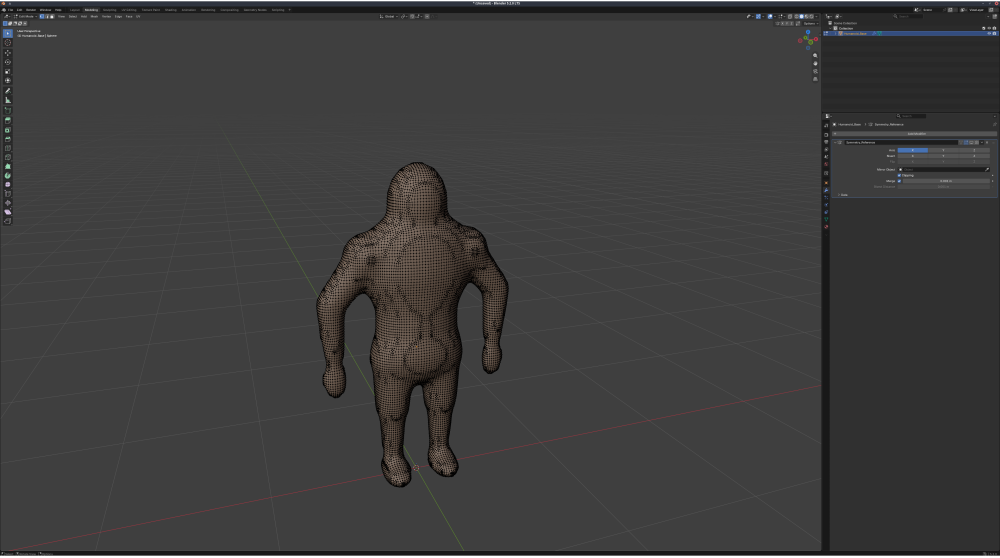The image size is (1000, 558).
Task: Hide Humanoid_Base with outliner eye icon
Action: tap(989, 33)
